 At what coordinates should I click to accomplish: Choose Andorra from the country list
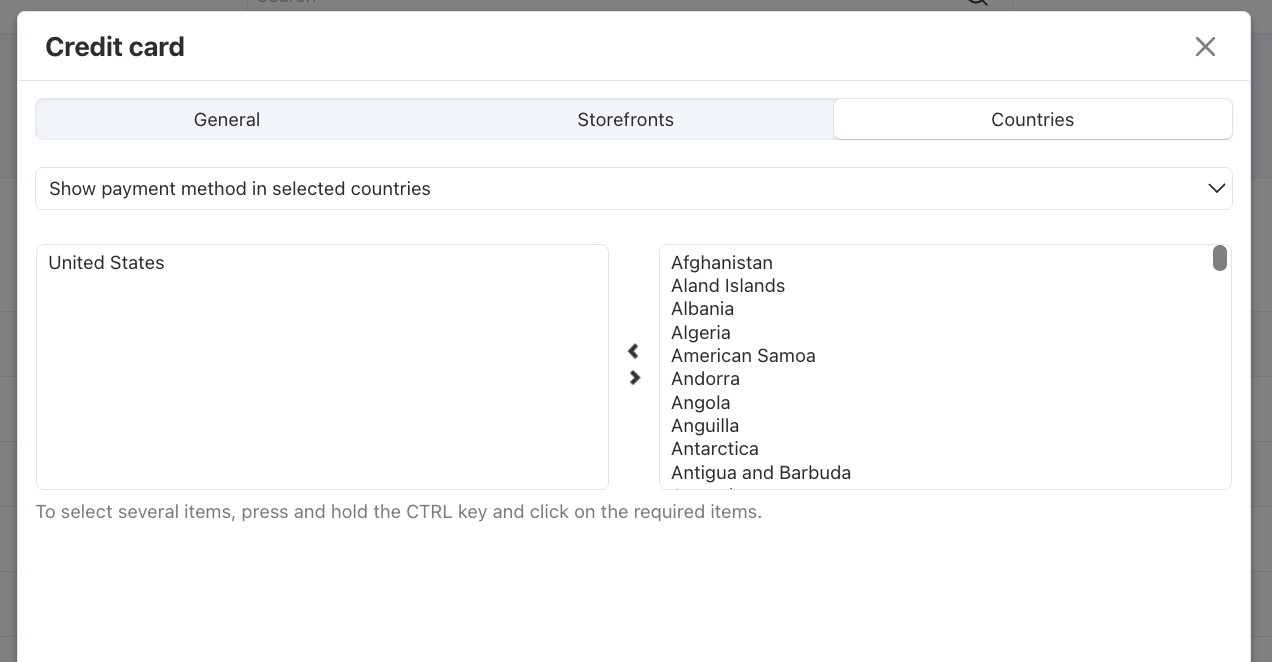[x=705, y=378]
